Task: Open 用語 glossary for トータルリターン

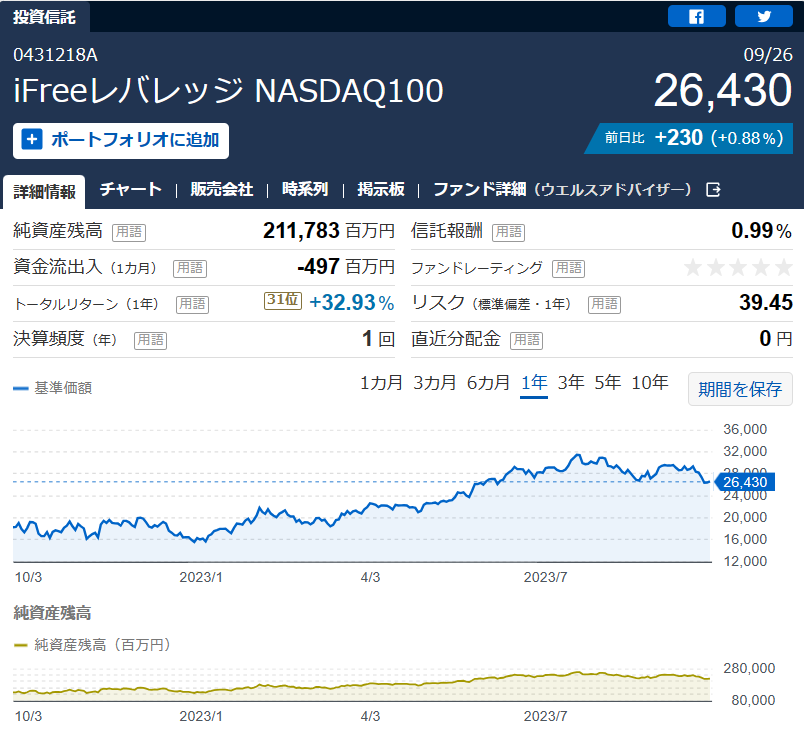Action: (192, 304)
